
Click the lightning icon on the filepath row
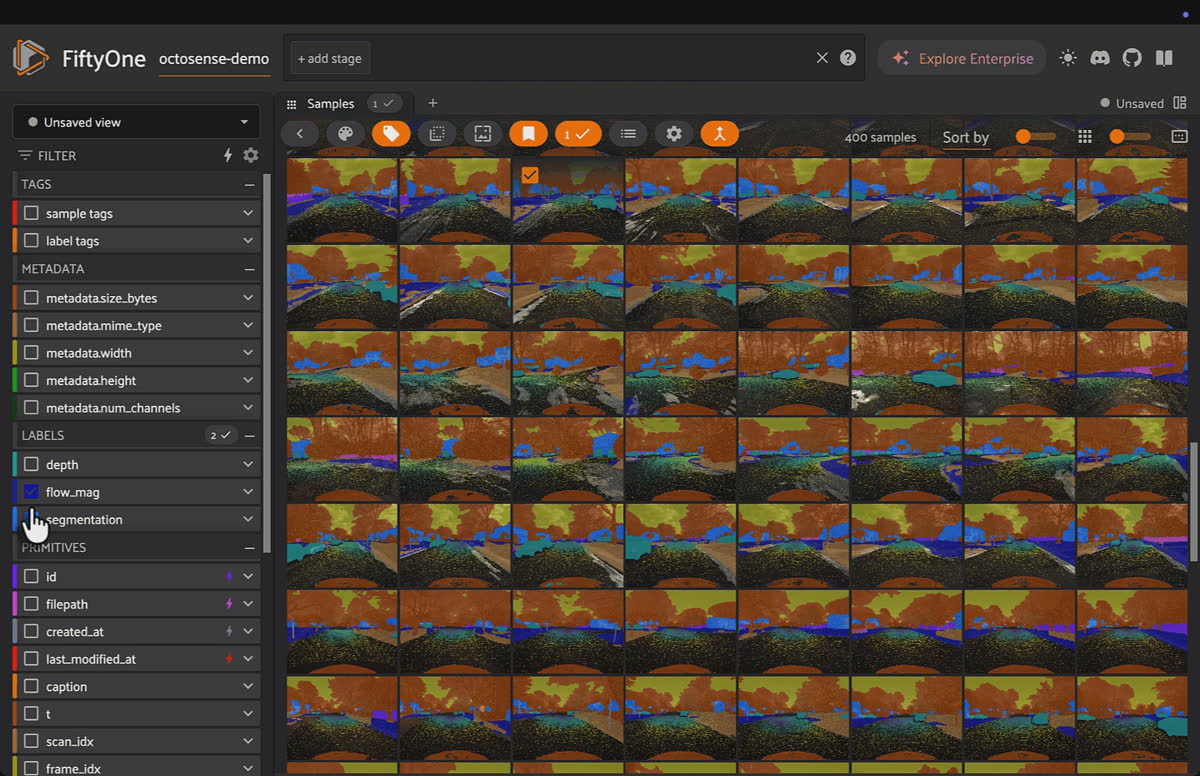tap(229, 604)
